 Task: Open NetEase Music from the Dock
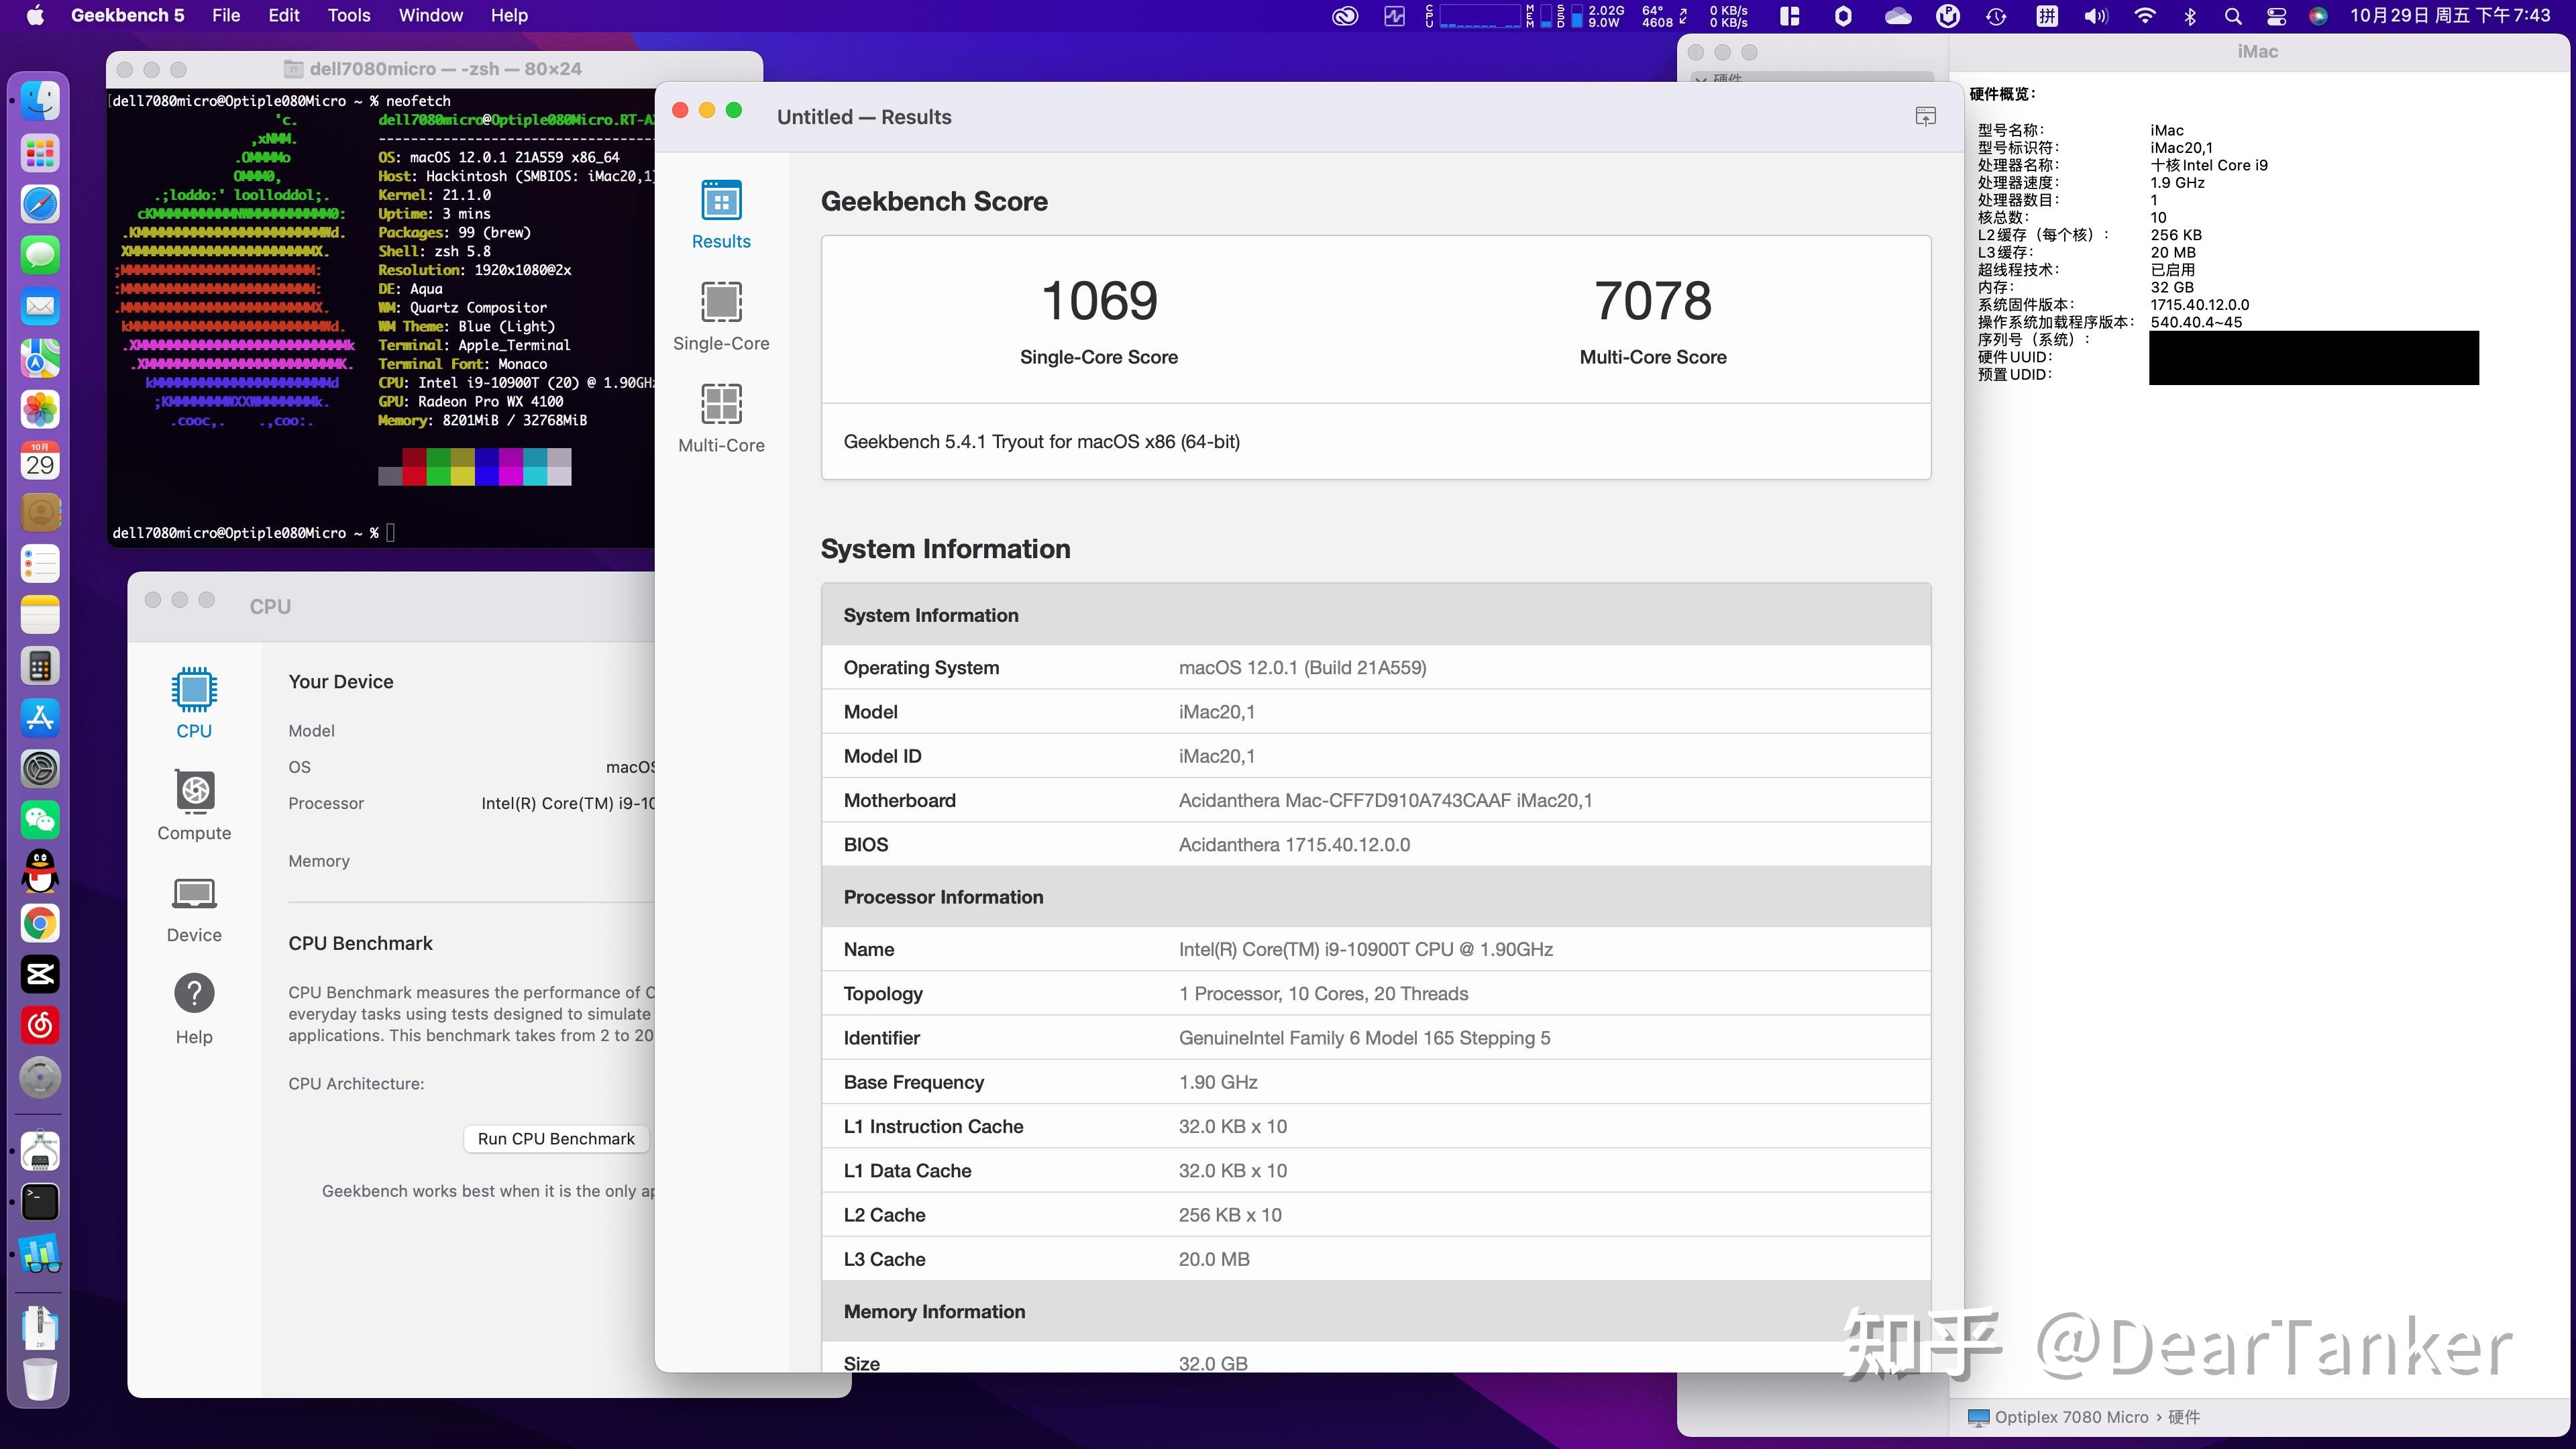pos(40,1025)
